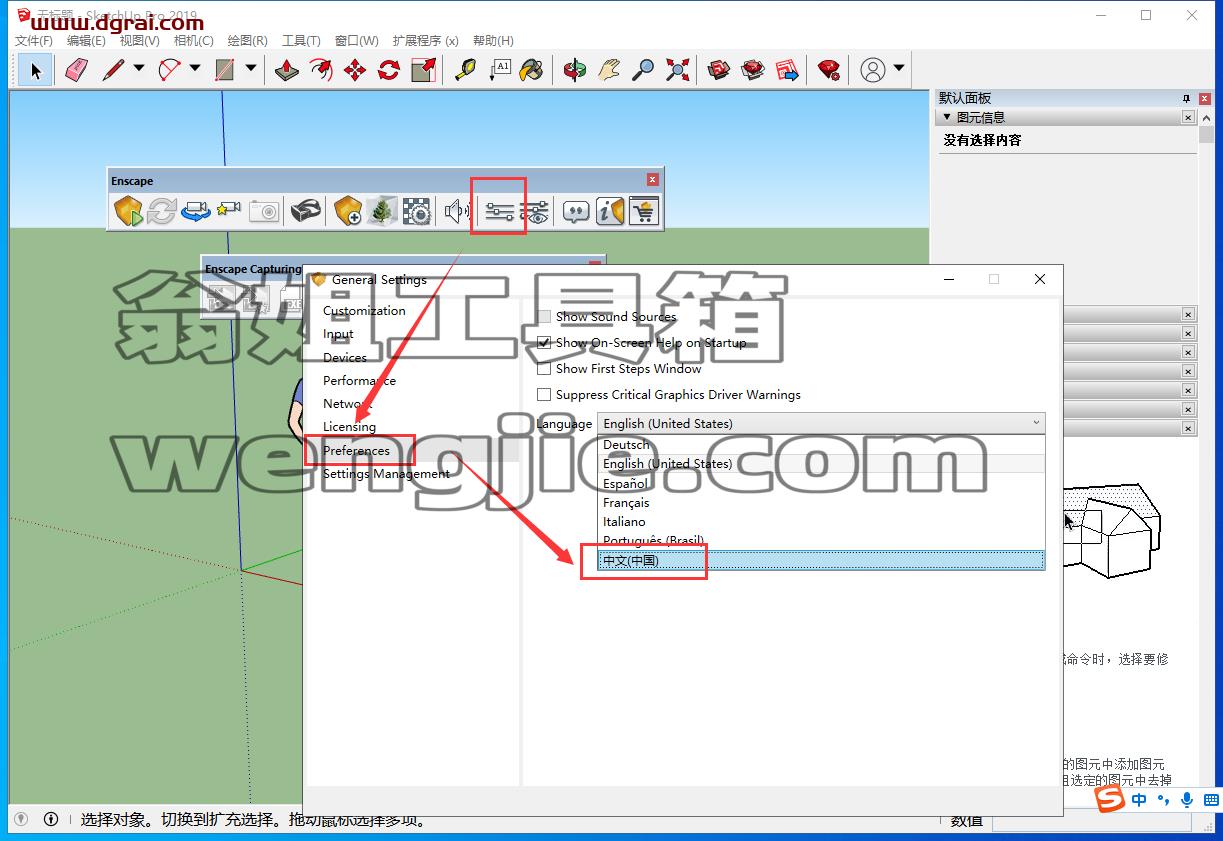This screenshot has height=841, width=1223.
Task: Expand the shape tool dropdown arrow
Action: tap(251, 69)
